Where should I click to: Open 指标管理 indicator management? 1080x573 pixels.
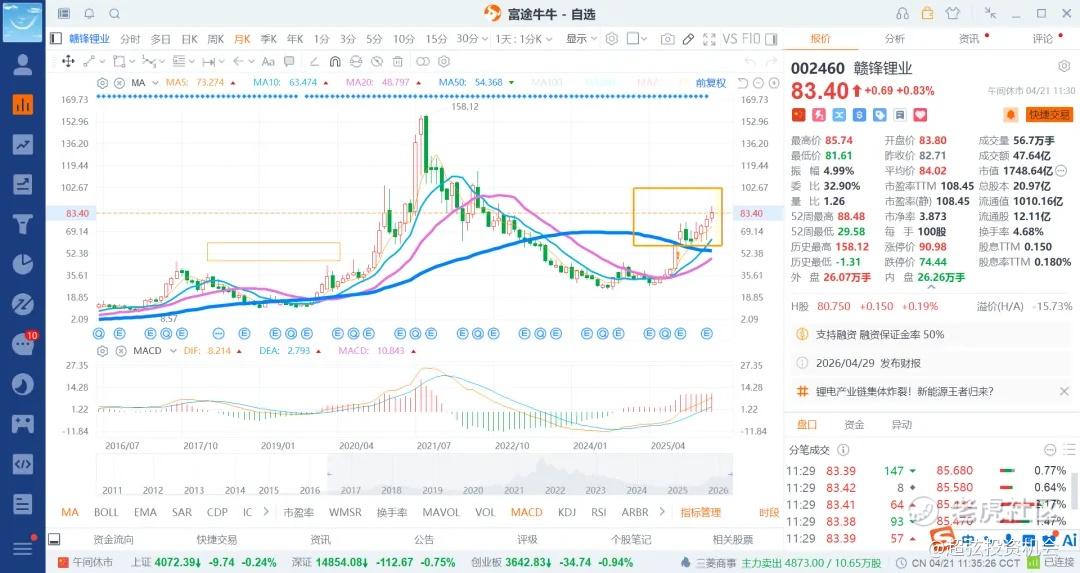click(700, 512)
